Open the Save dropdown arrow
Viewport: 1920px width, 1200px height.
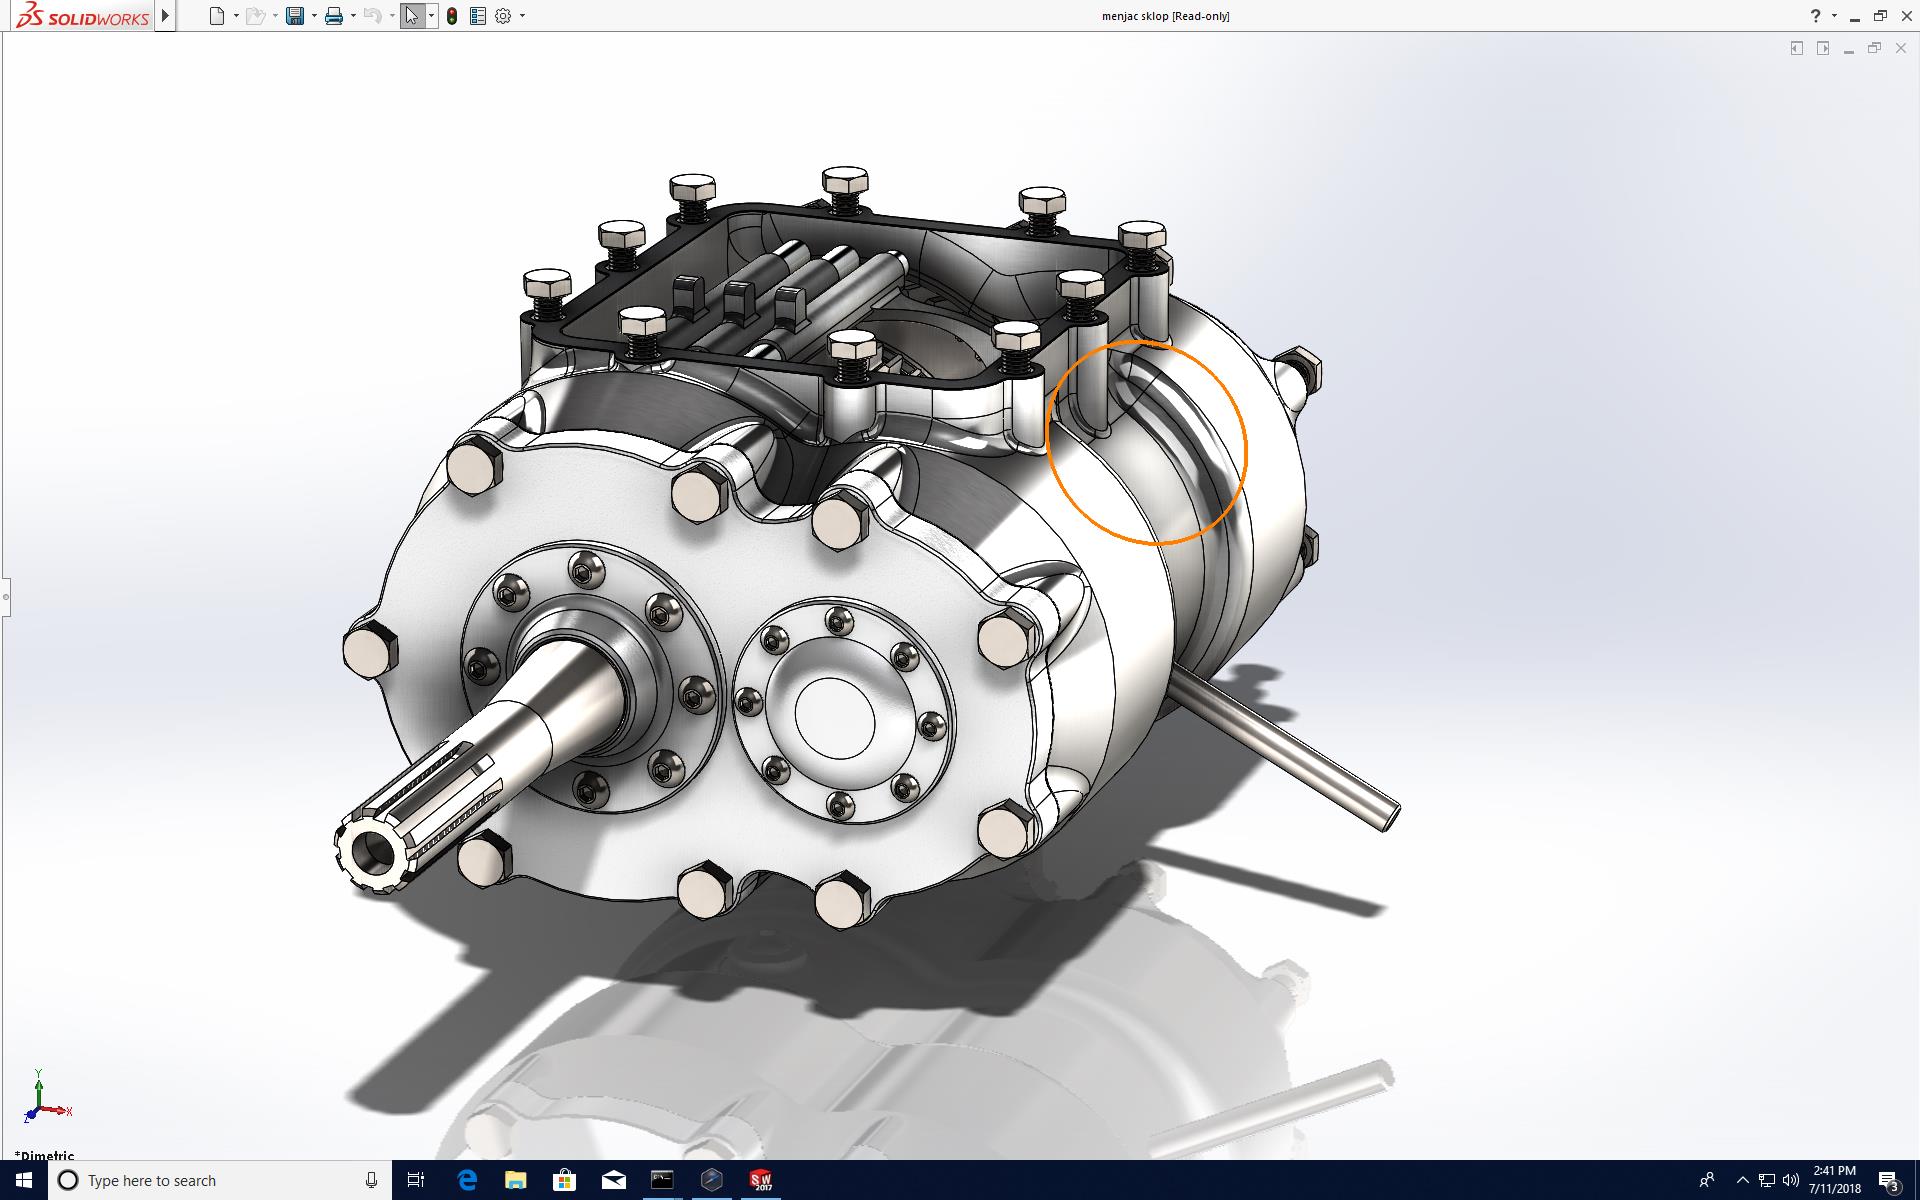pyautogui.click(x=314, y=16)
